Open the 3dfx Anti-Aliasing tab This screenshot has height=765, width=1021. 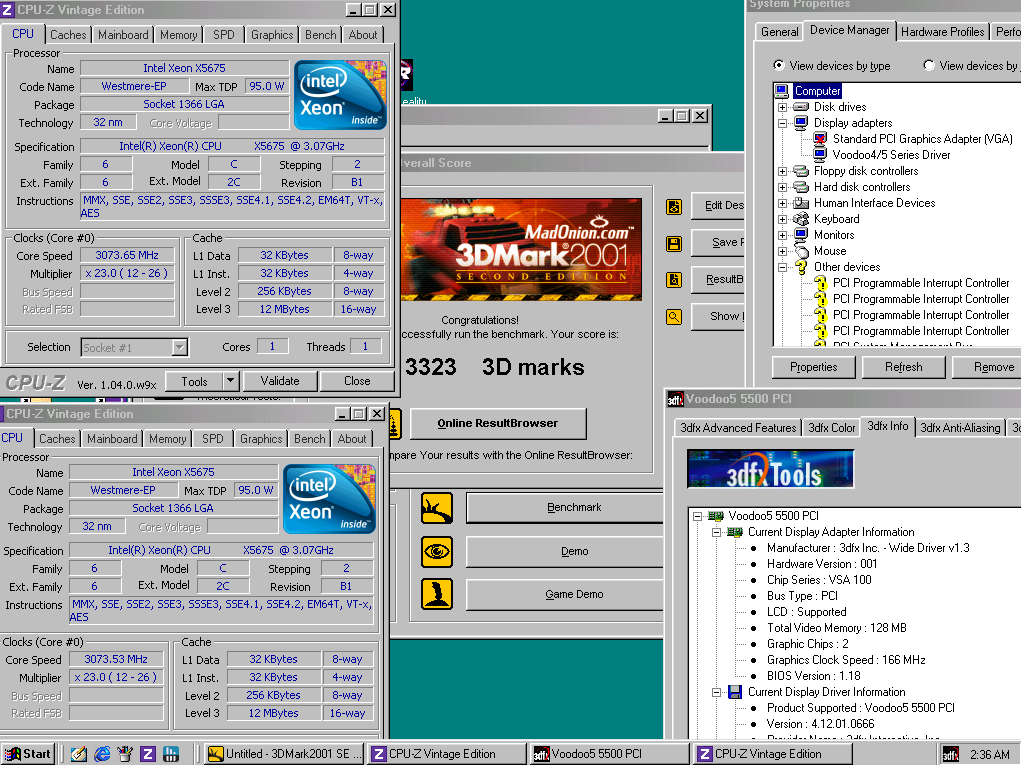pos(960,428)
